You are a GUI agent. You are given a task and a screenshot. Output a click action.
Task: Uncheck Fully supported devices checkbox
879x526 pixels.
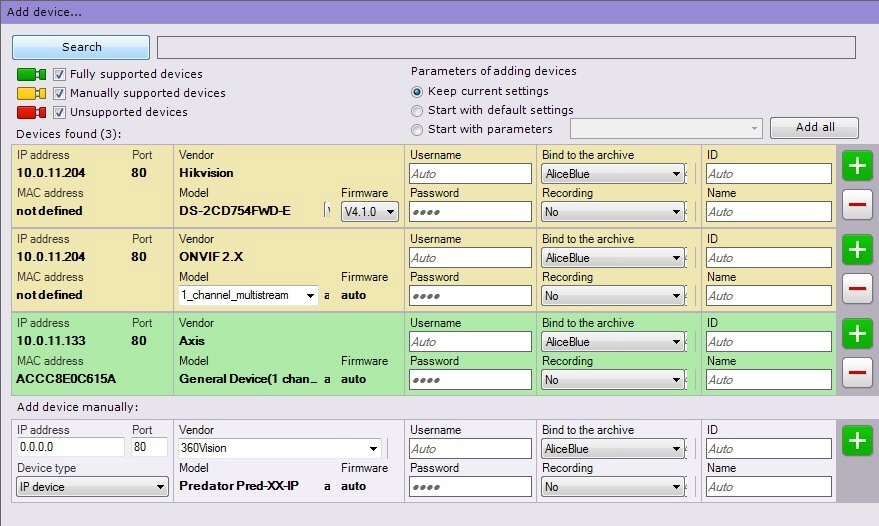pos(60,74)
